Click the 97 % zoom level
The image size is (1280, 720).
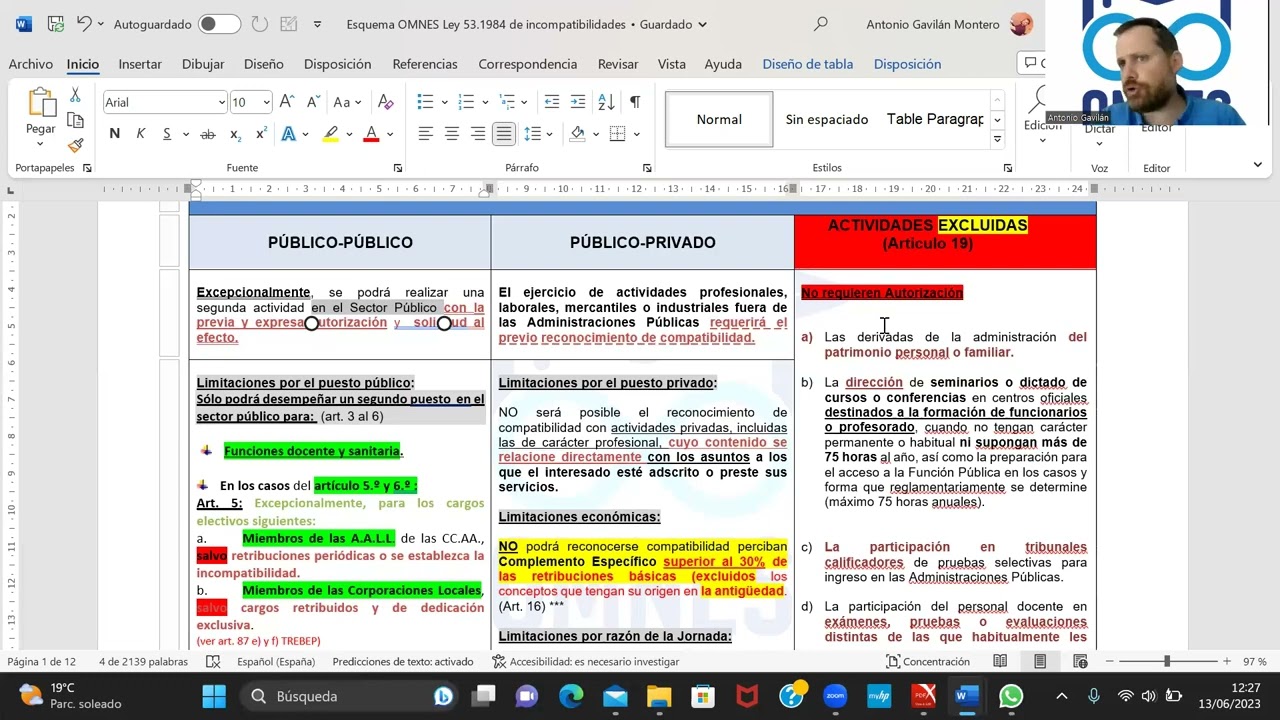(1255, 662)
